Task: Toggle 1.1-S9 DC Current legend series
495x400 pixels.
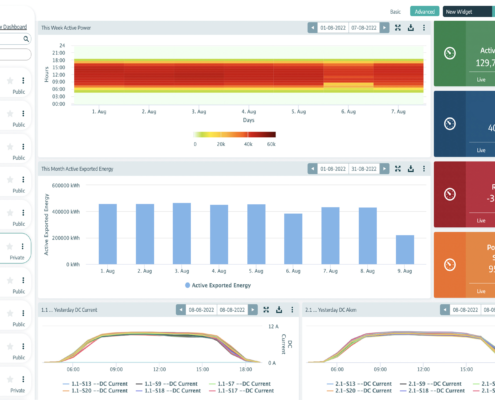Action: pyautogui.click(x=167, y=384)
